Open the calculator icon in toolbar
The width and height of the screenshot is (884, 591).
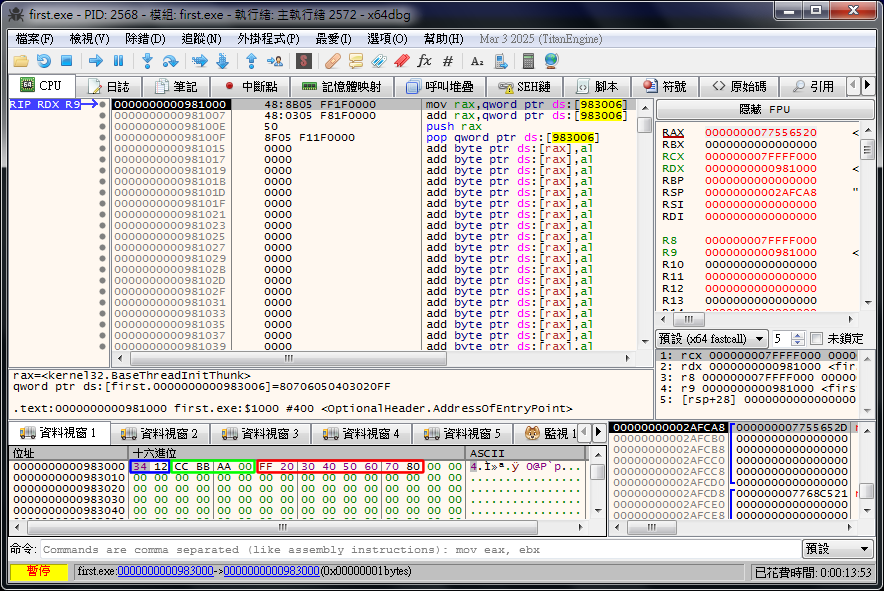528,61
